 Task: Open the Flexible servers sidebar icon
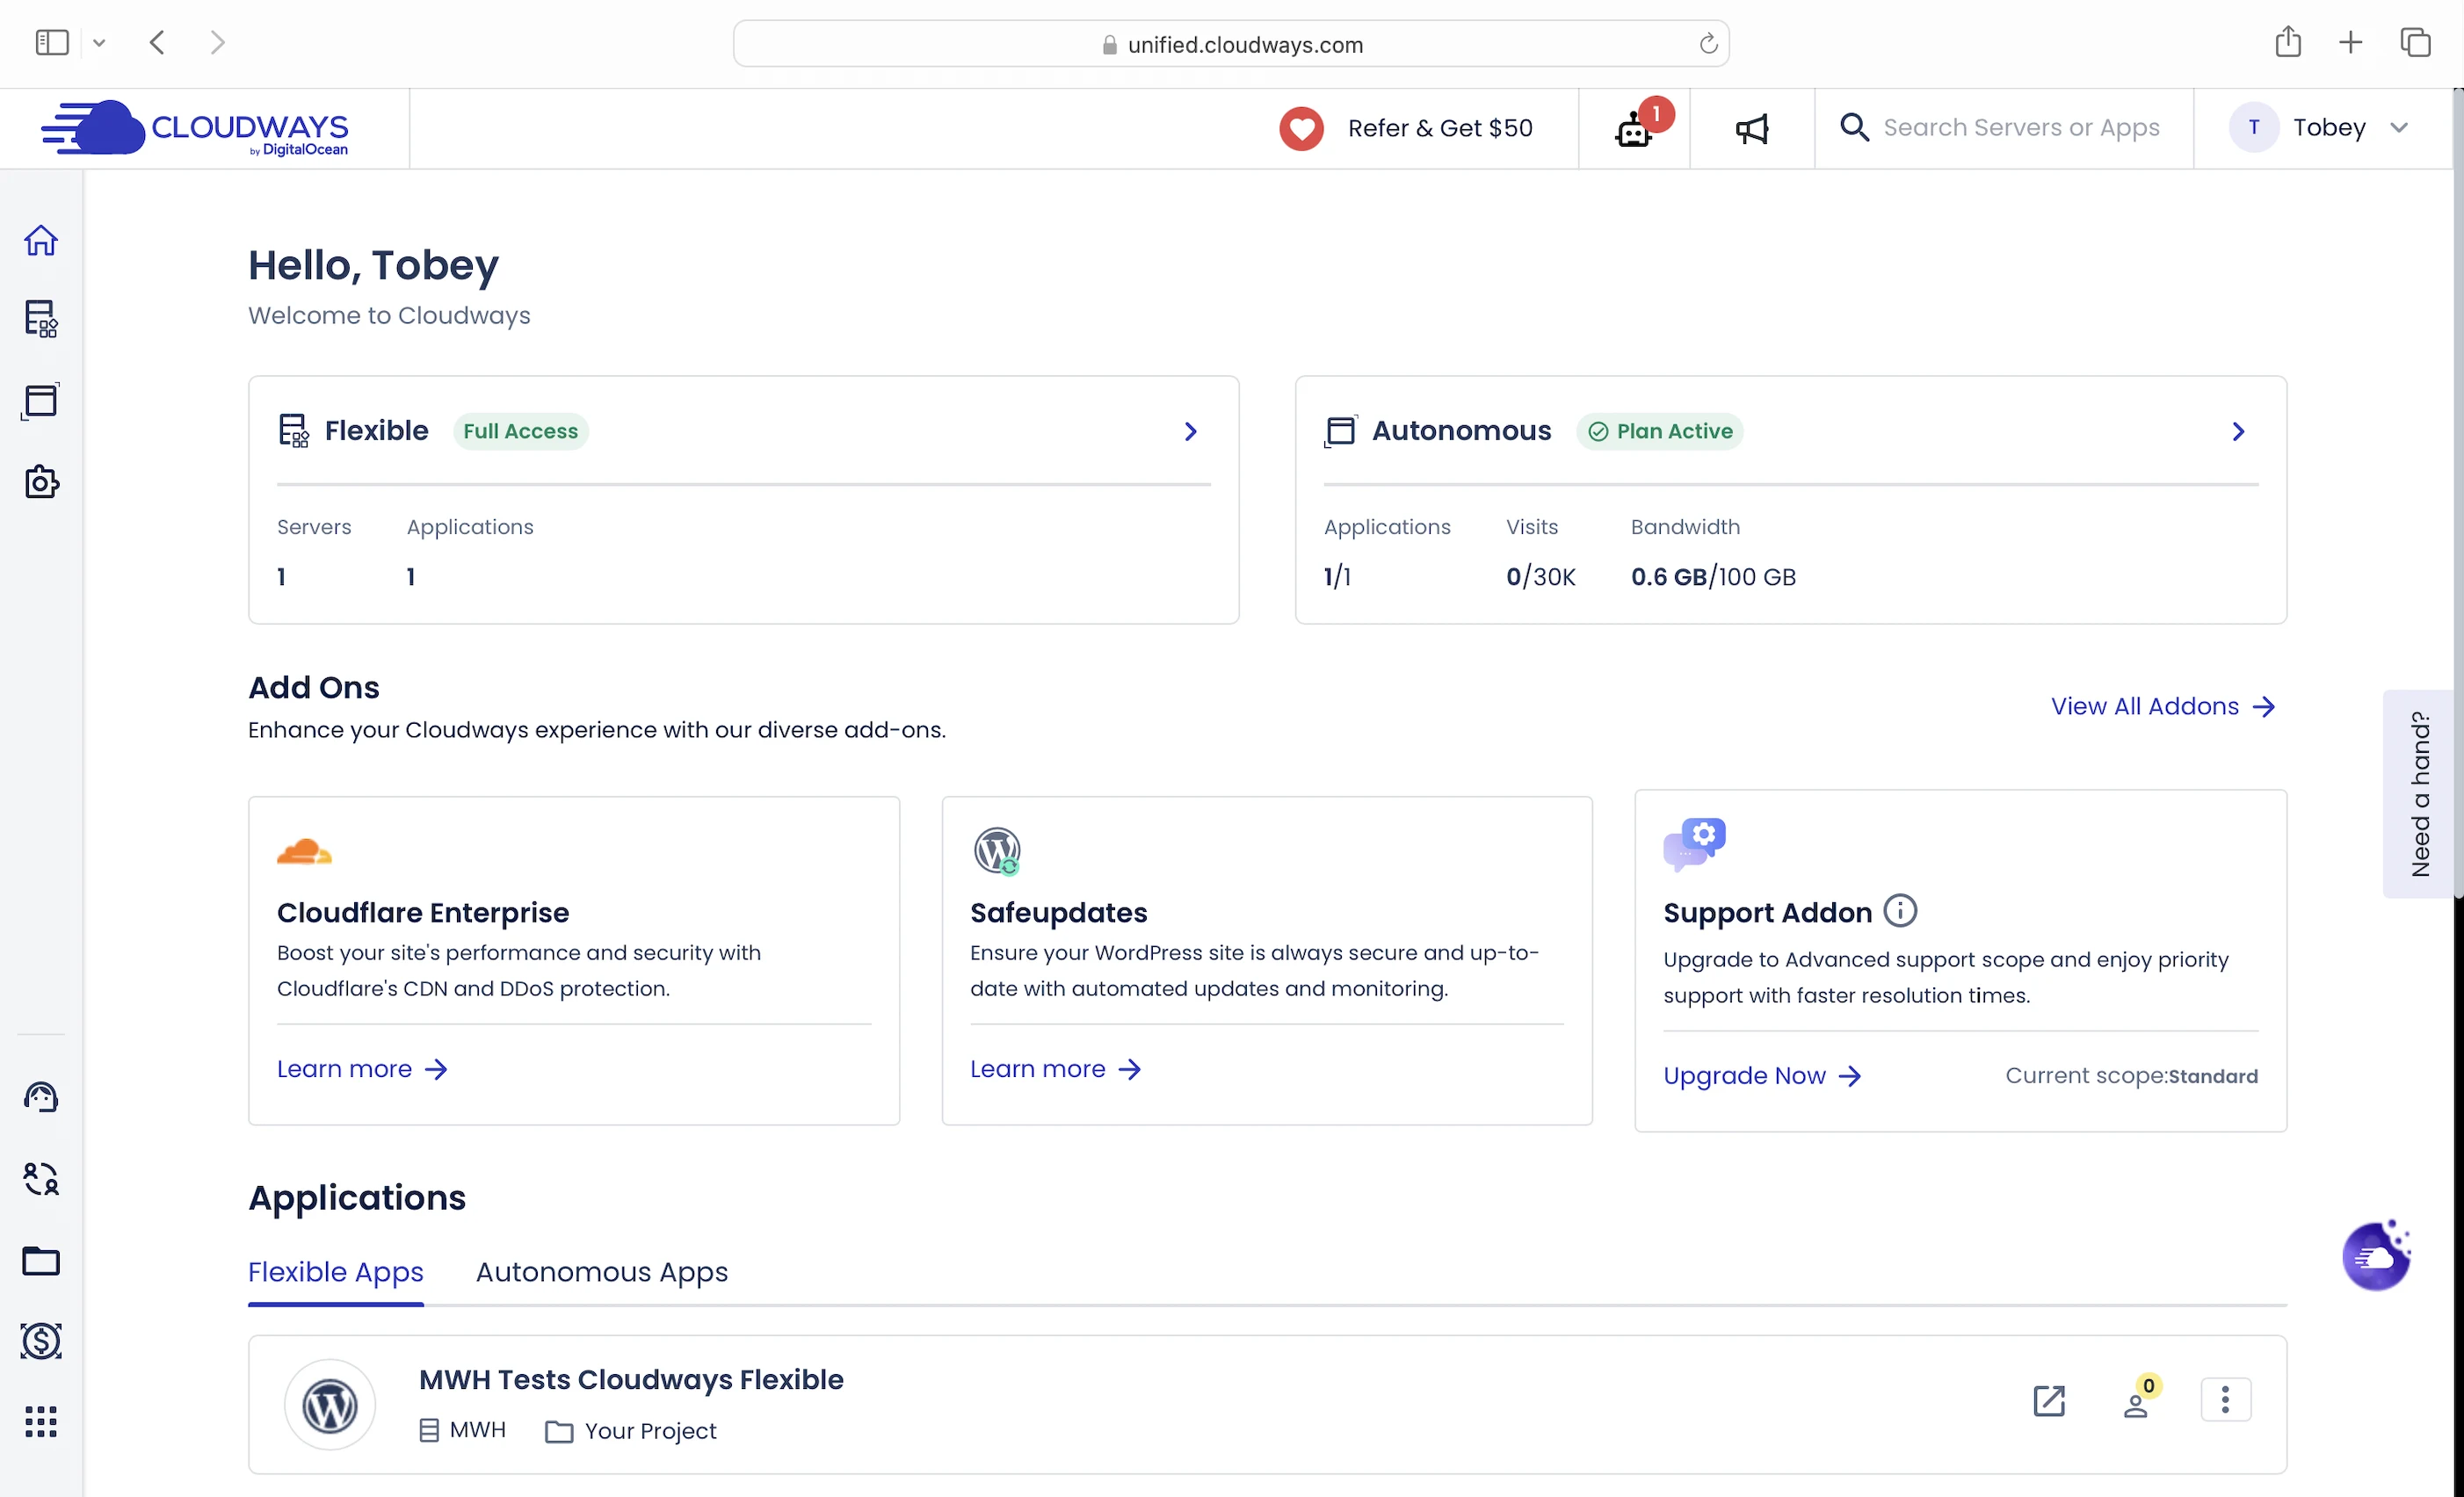coord(41,319)
